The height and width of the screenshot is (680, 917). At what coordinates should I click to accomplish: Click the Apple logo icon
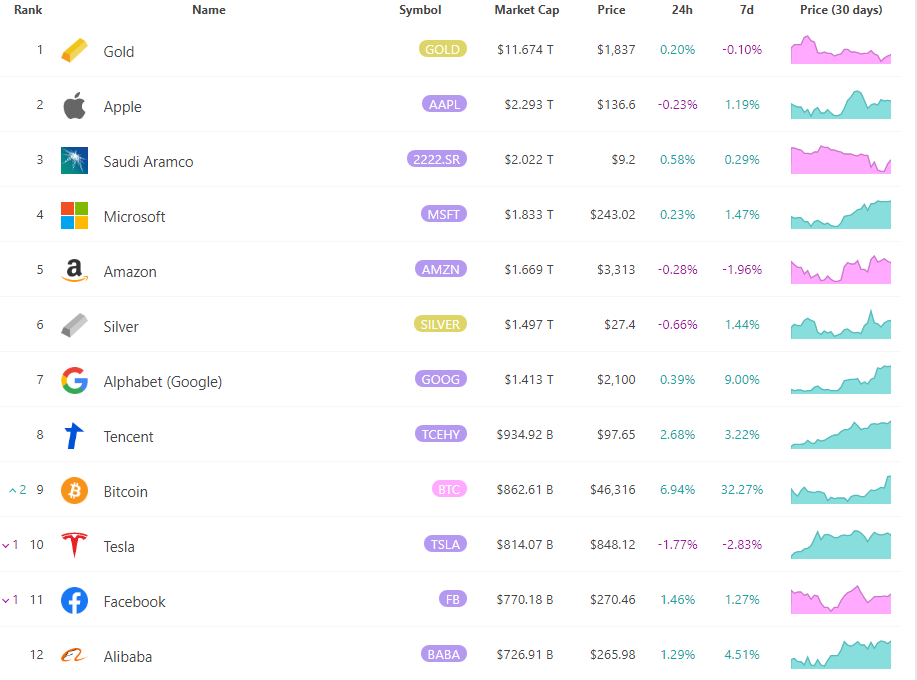click(74, 105)
